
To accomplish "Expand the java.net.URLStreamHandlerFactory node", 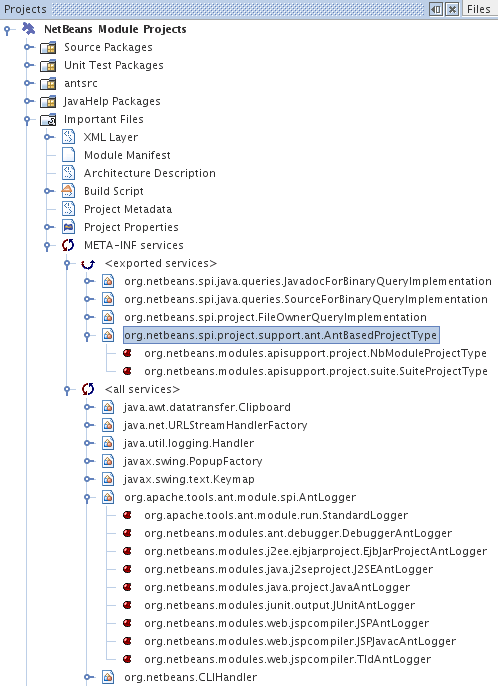I will coord(89,425).
